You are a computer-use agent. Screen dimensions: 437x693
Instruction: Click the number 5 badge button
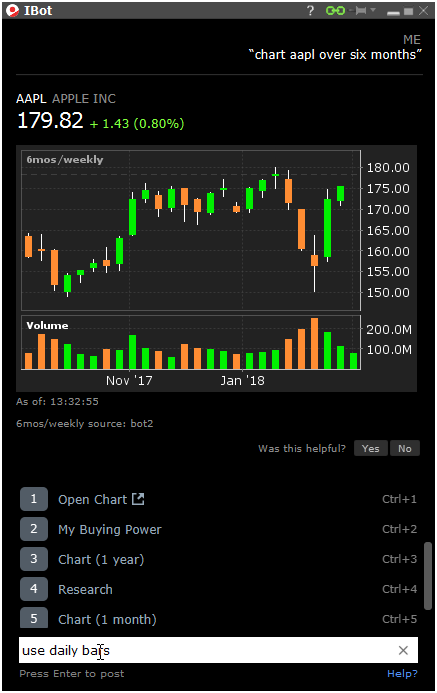pyautogui.click(x=34, y=618)
